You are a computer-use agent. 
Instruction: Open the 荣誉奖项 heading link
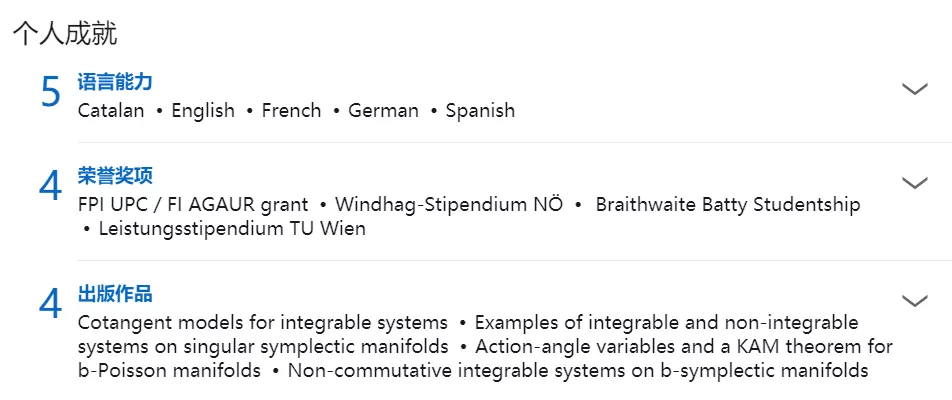[x=115, y=176]
